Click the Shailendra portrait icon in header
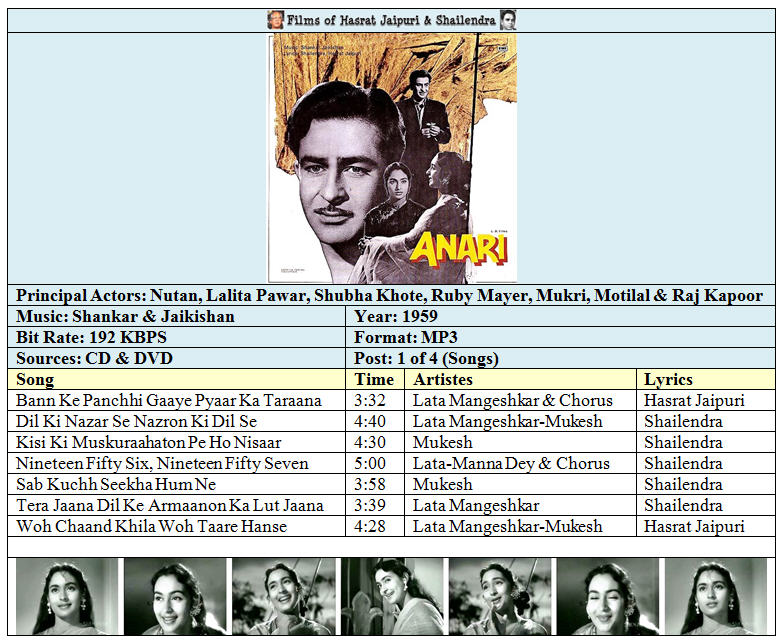Screen dimensions: 780x641 point(508,20)
